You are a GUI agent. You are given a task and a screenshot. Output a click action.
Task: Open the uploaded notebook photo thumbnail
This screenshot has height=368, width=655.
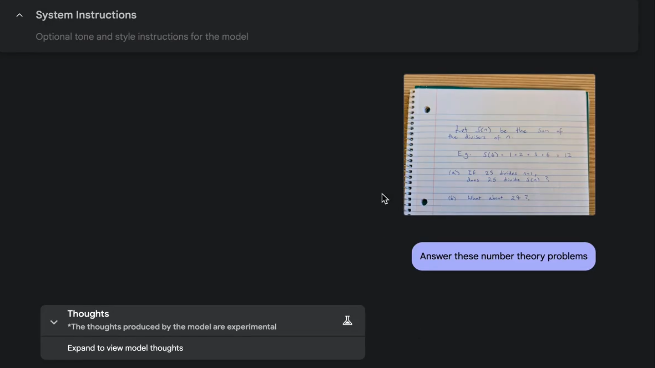point(499,145)
